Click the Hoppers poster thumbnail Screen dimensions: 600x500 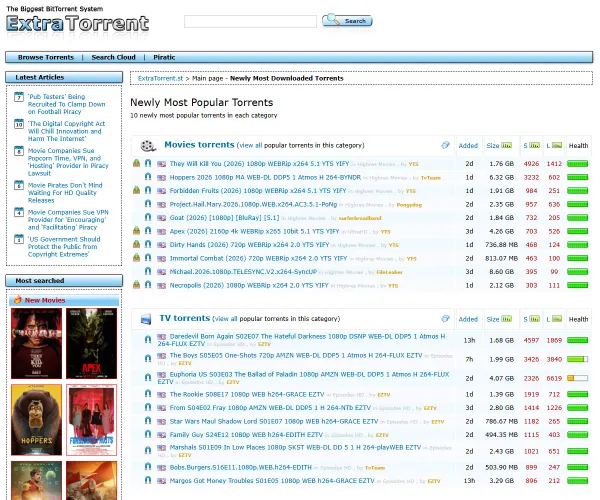click(36, 420)
